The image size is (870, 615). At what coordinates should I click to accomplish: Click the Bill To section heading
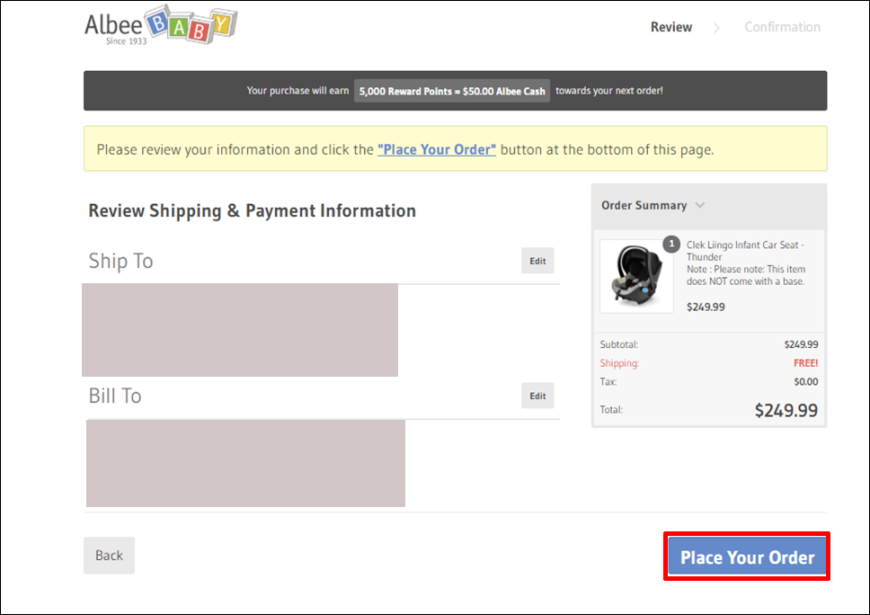point(115,396)
